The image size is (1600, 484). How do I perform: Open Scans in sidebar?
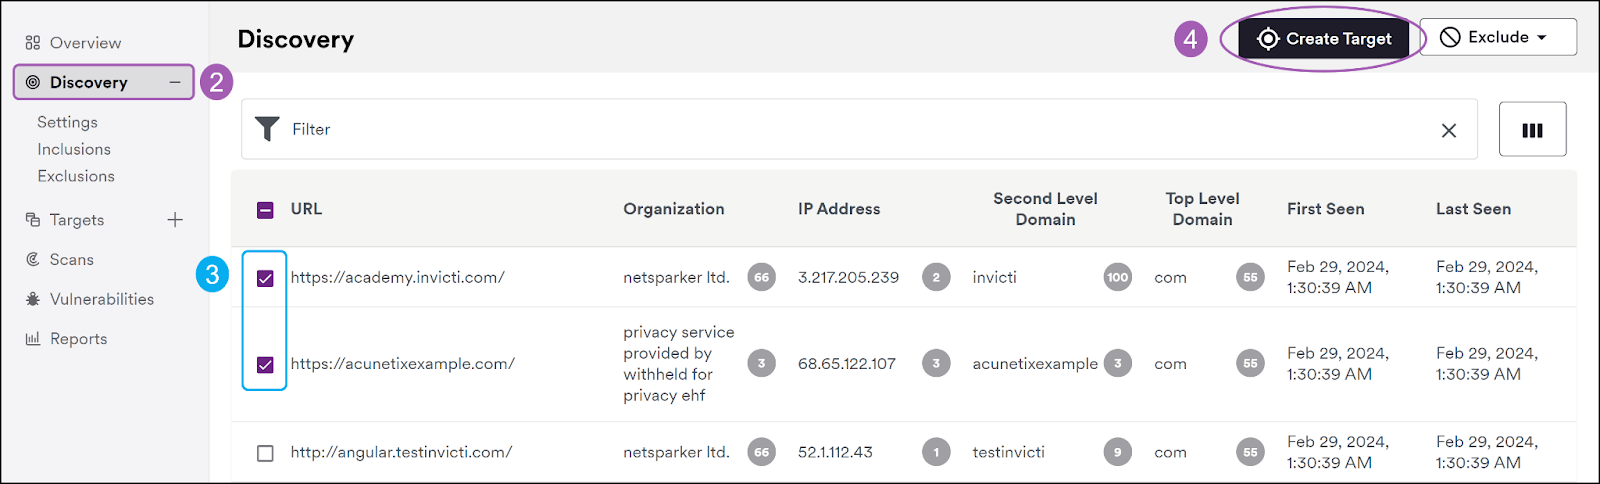coord(60,260)
